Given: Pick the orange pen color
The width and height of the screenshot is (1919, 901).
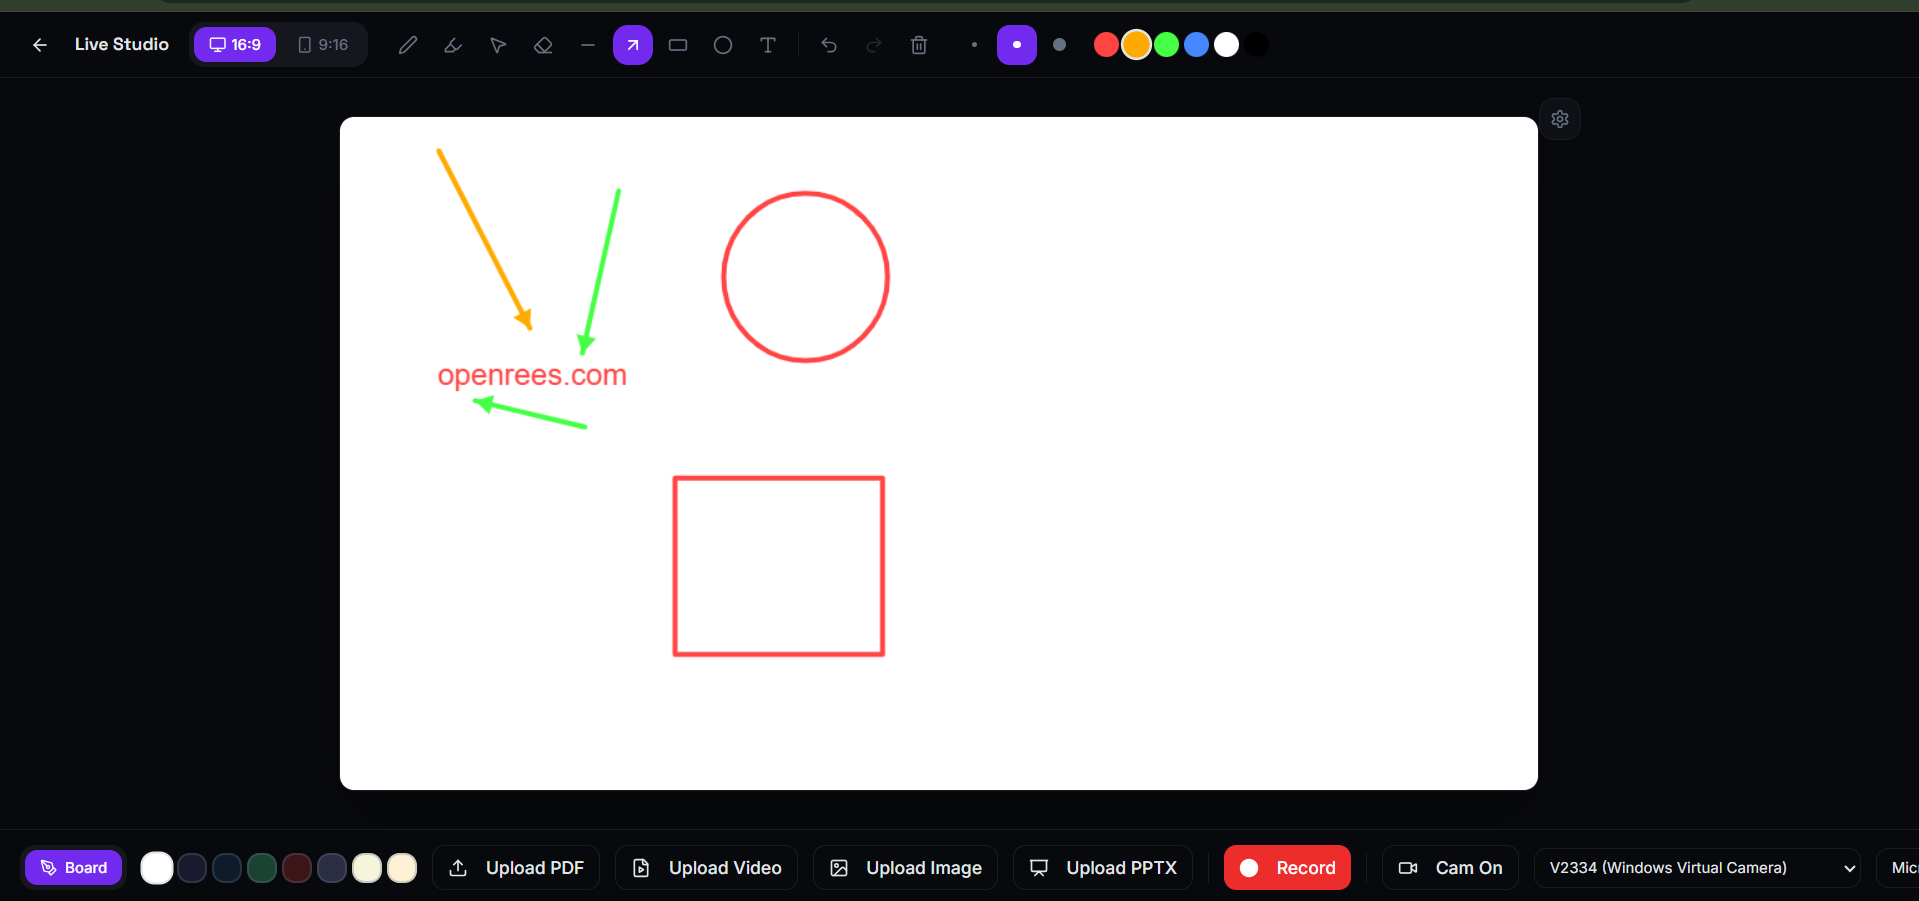Looking at the screenshot, I should pos(1136,45).
